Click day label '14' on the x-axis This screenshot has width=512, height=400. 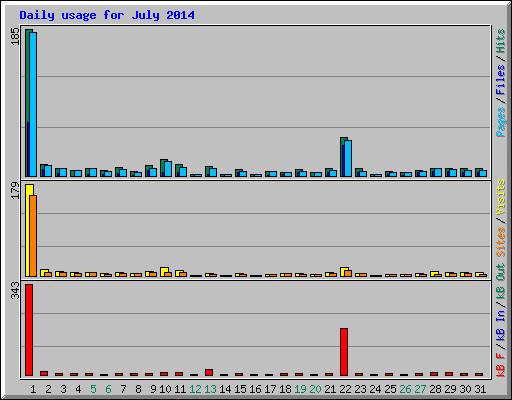tap(225, 389)
